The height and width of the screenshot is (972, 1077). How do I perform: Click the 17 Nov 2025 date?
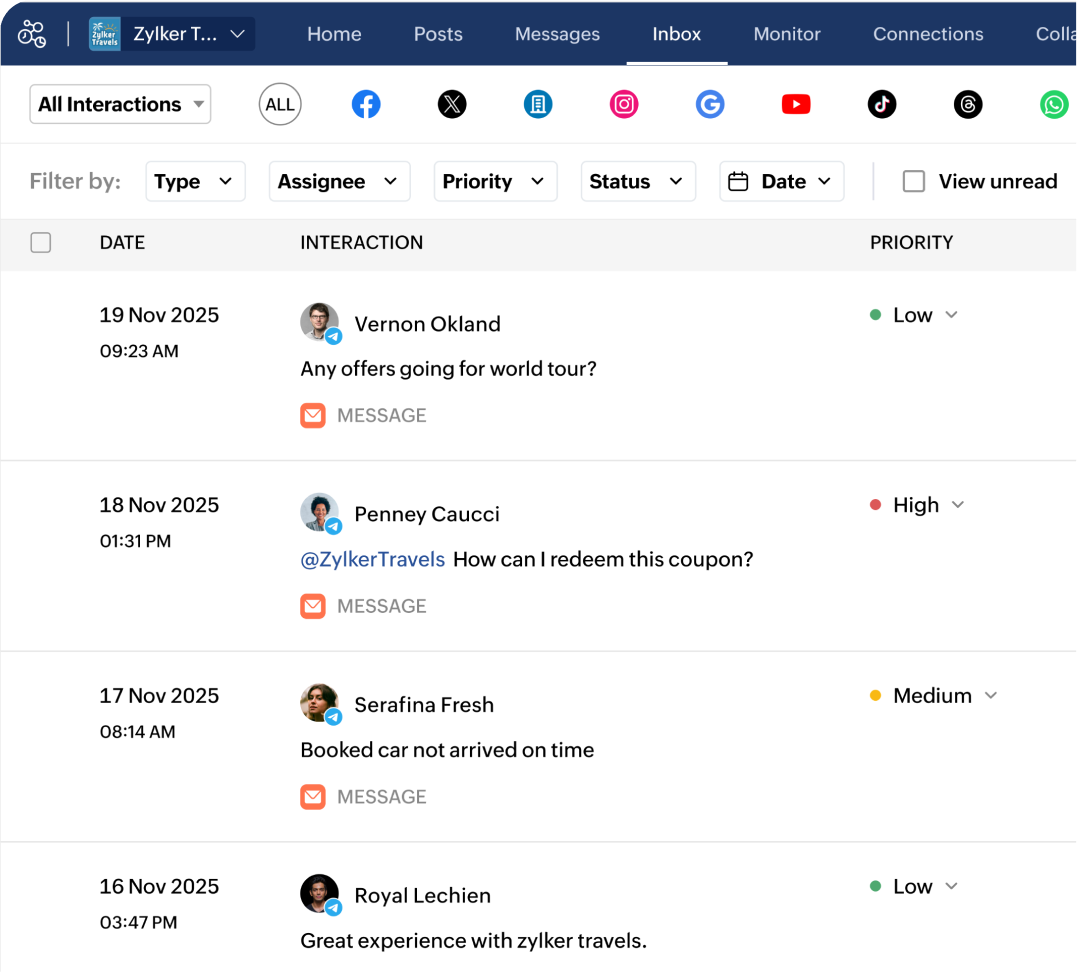tap(159, 696)
